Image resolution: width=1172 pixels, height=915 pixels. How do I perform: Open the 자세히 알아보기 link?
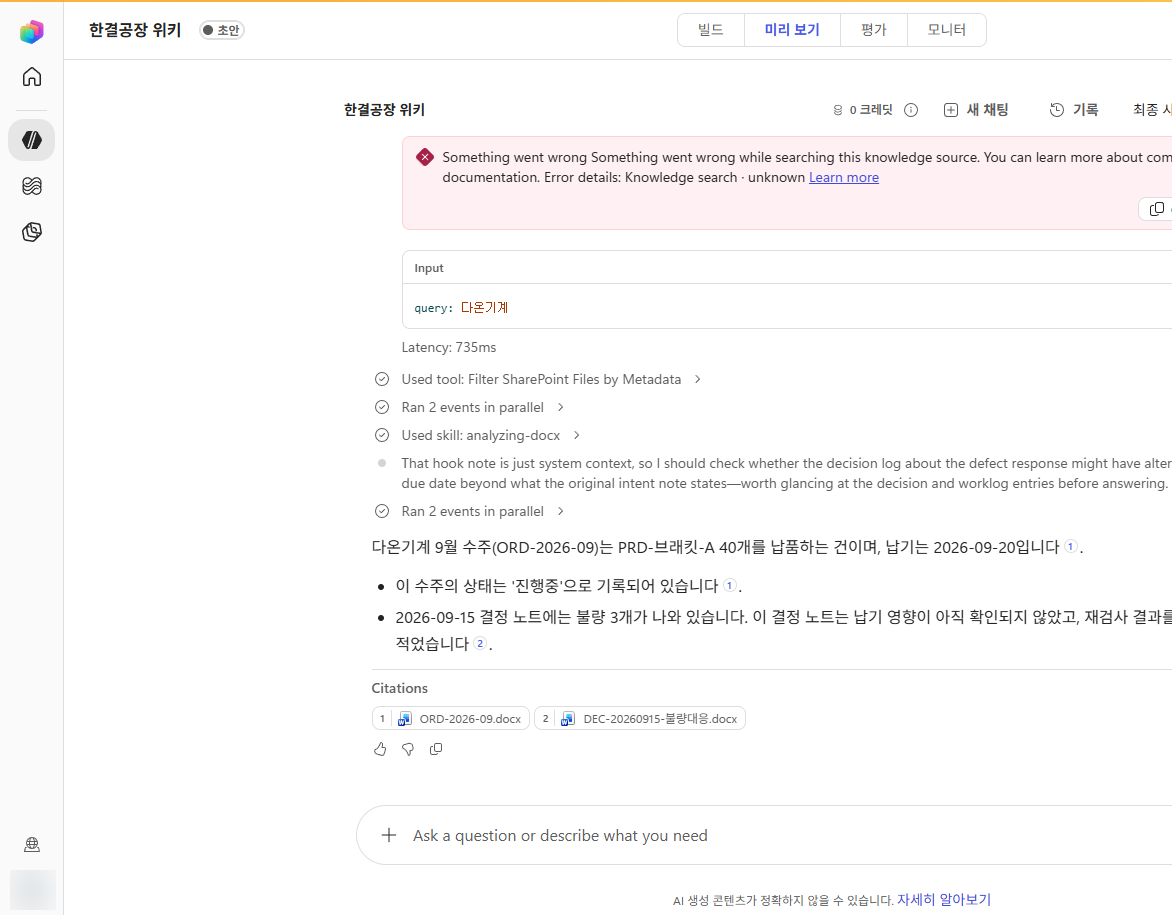[x=944, y=900]
